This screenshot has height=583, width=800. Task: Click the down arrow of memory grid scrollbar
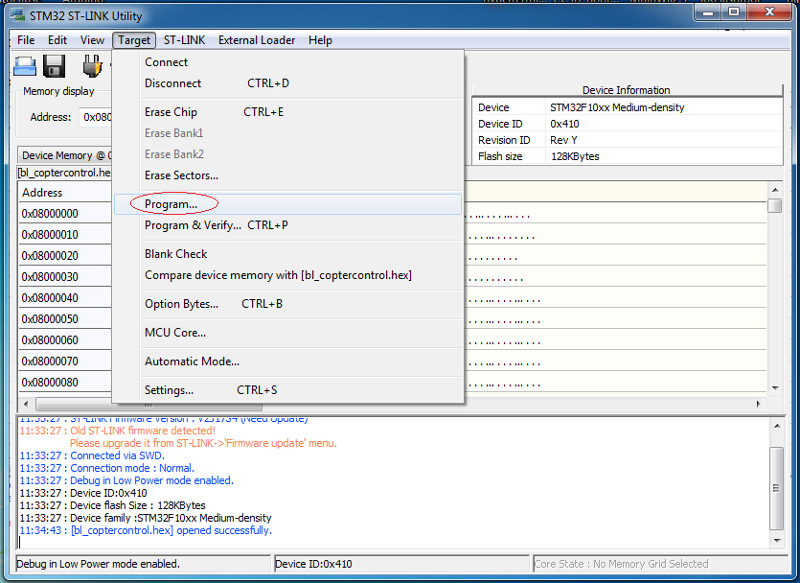[x=775, y=388]
